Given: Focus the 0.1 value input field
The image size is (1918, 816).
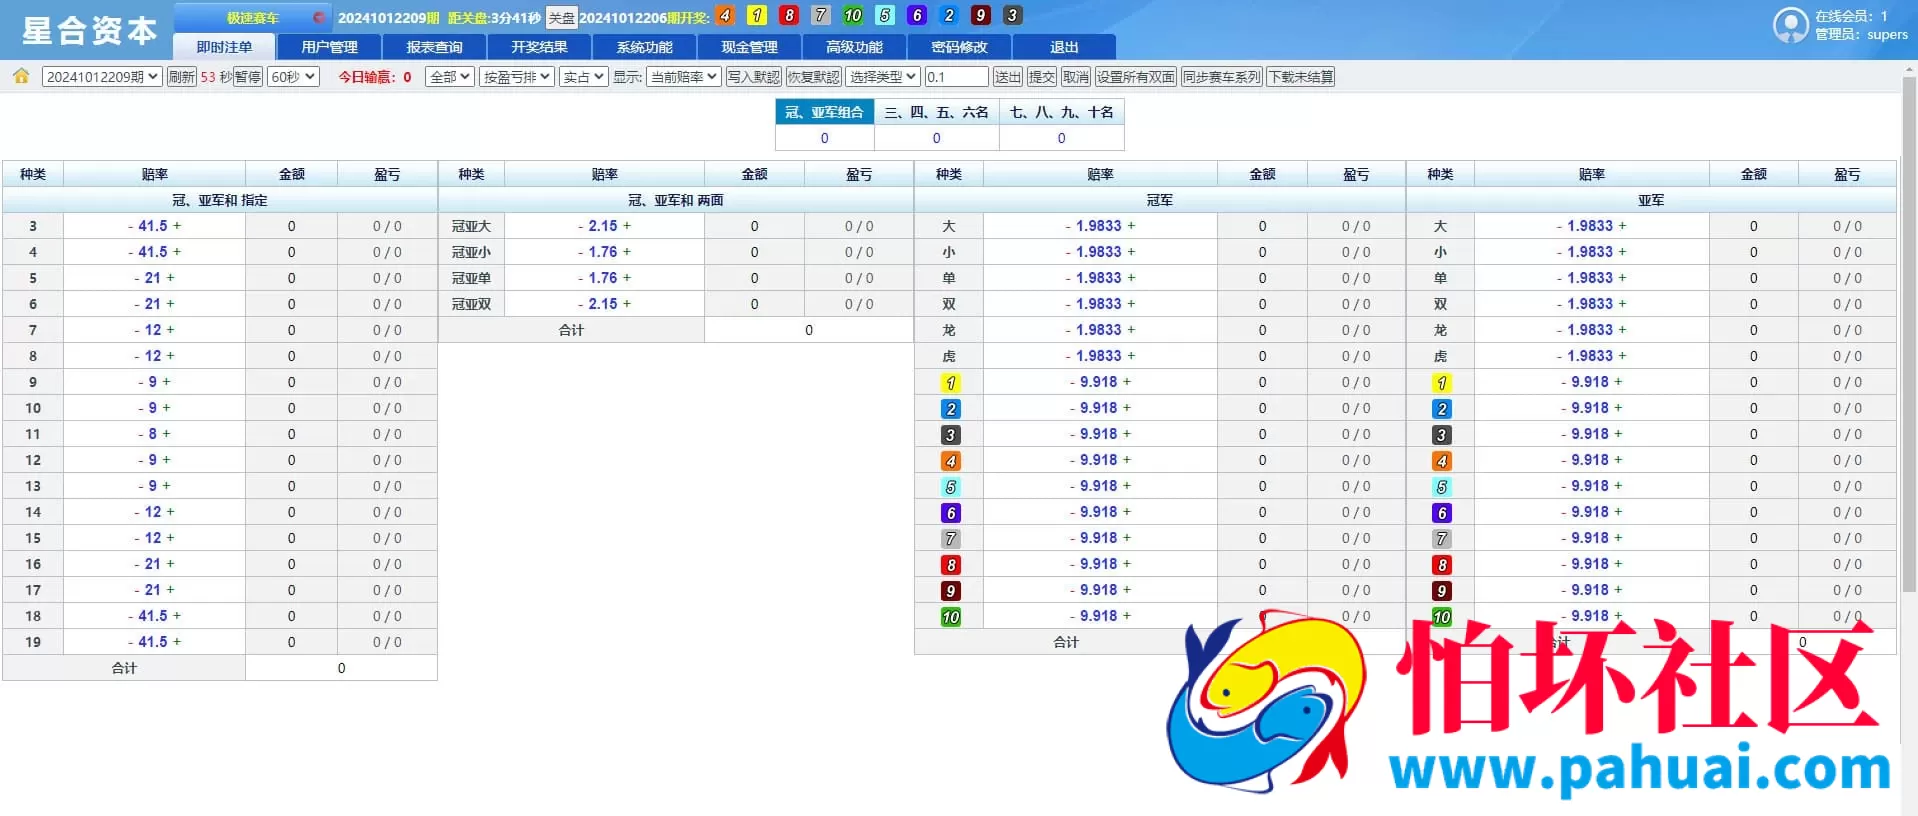Looking at the screenshot, I should [956, 77].
